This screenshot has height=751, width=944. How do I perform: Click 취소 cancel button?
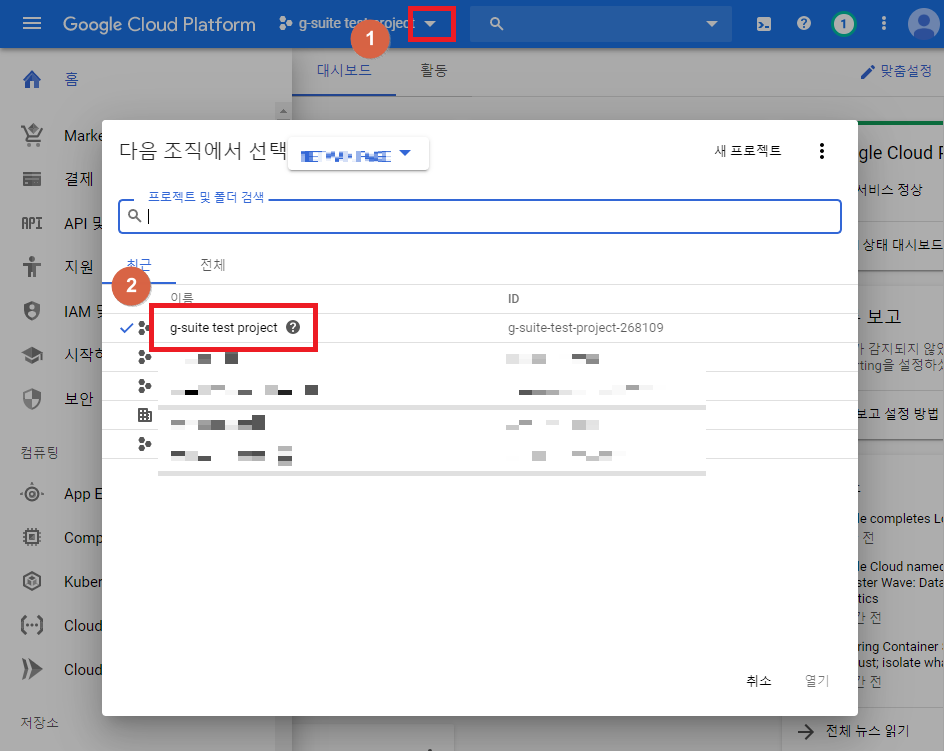point(759,681)
